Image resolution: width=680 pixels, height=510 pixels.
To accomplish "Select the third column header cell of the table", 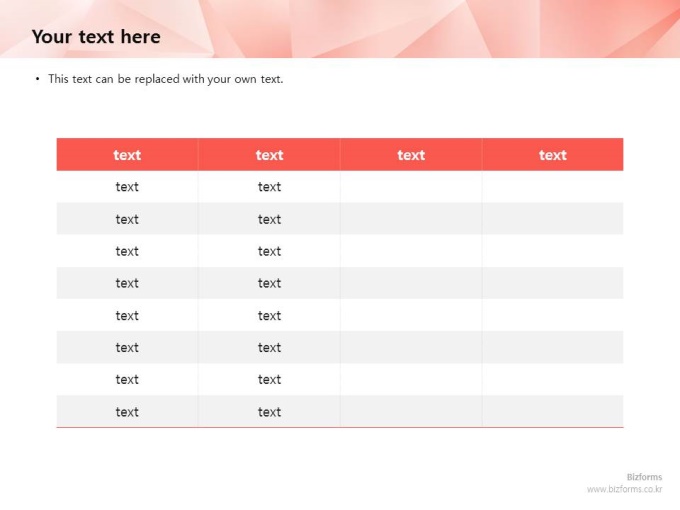I will (411, 155).
